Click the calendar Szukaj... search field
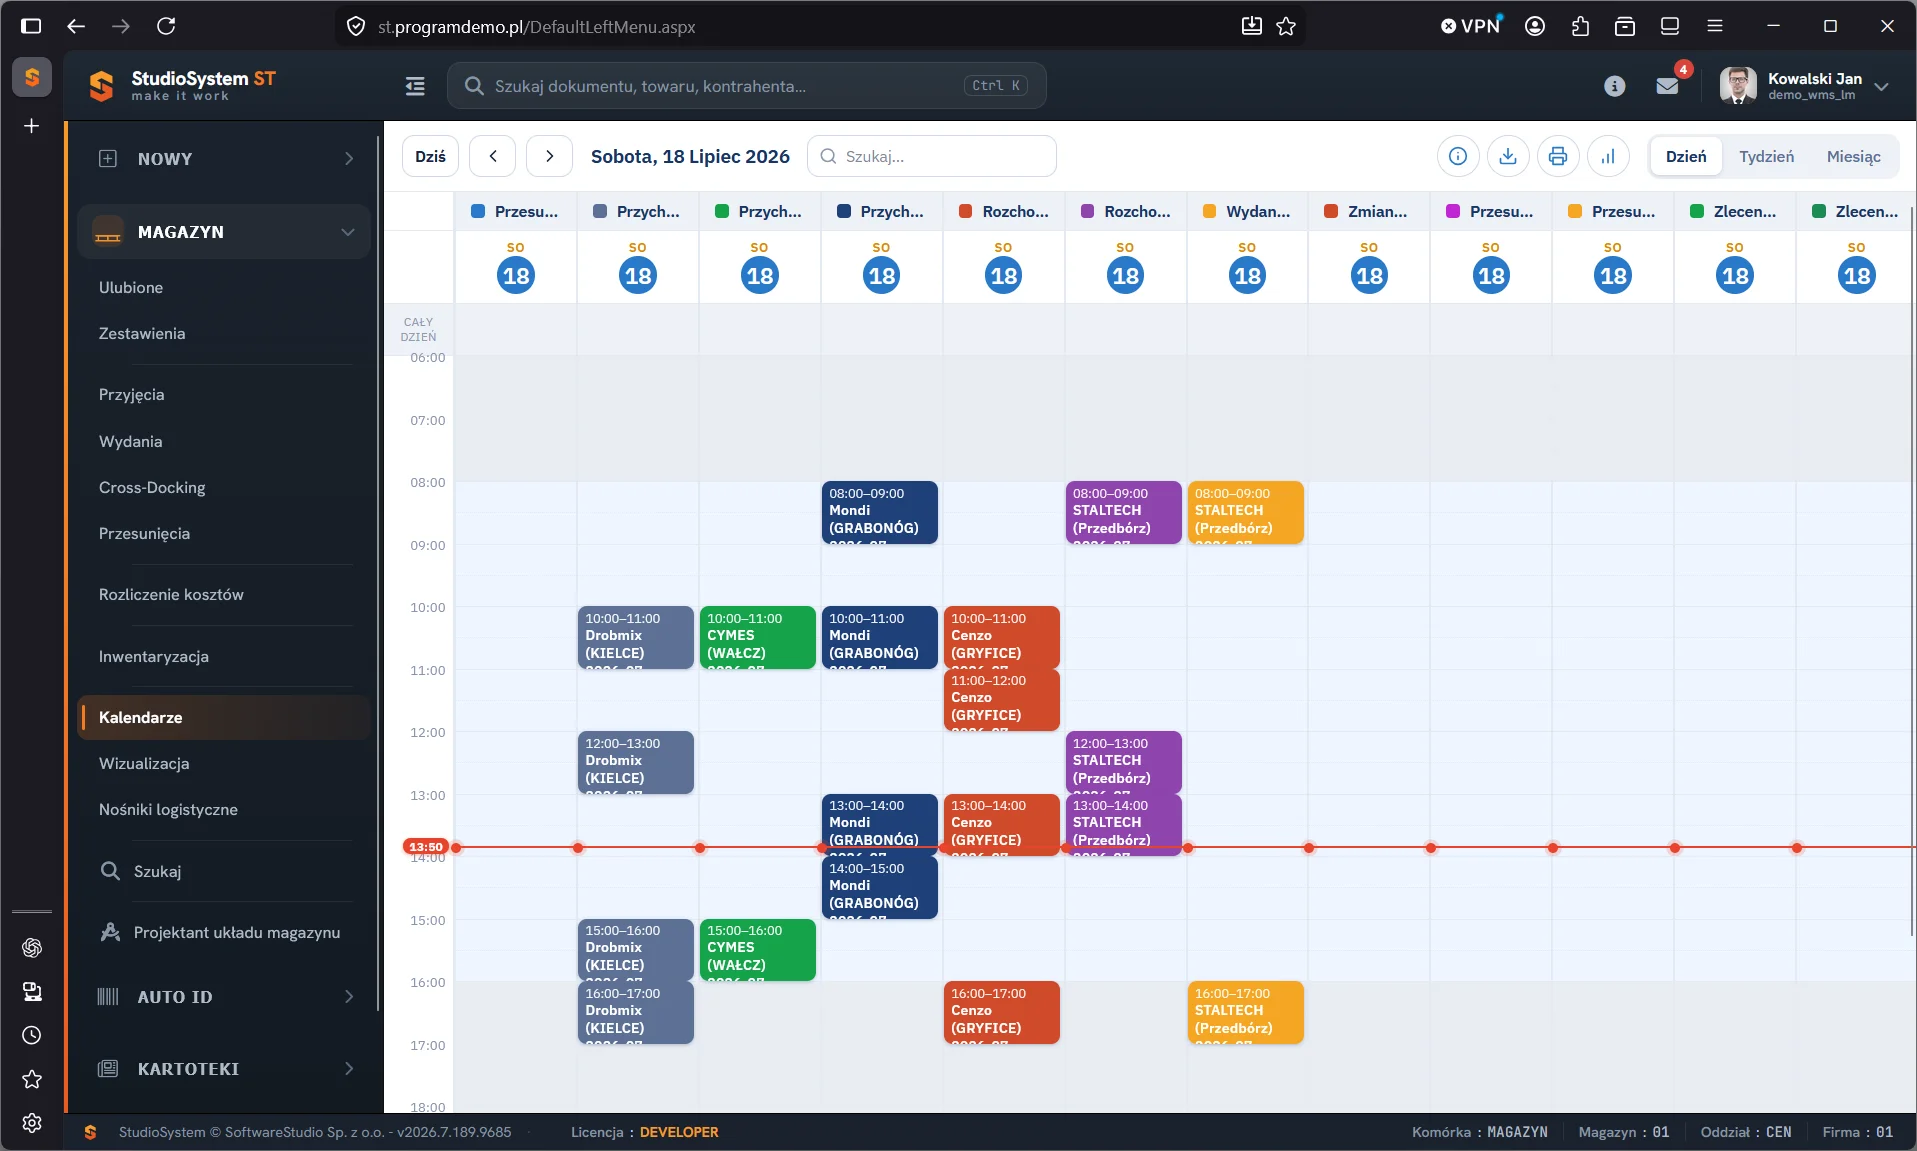Screen dimensions: 1917x1151 932,156
